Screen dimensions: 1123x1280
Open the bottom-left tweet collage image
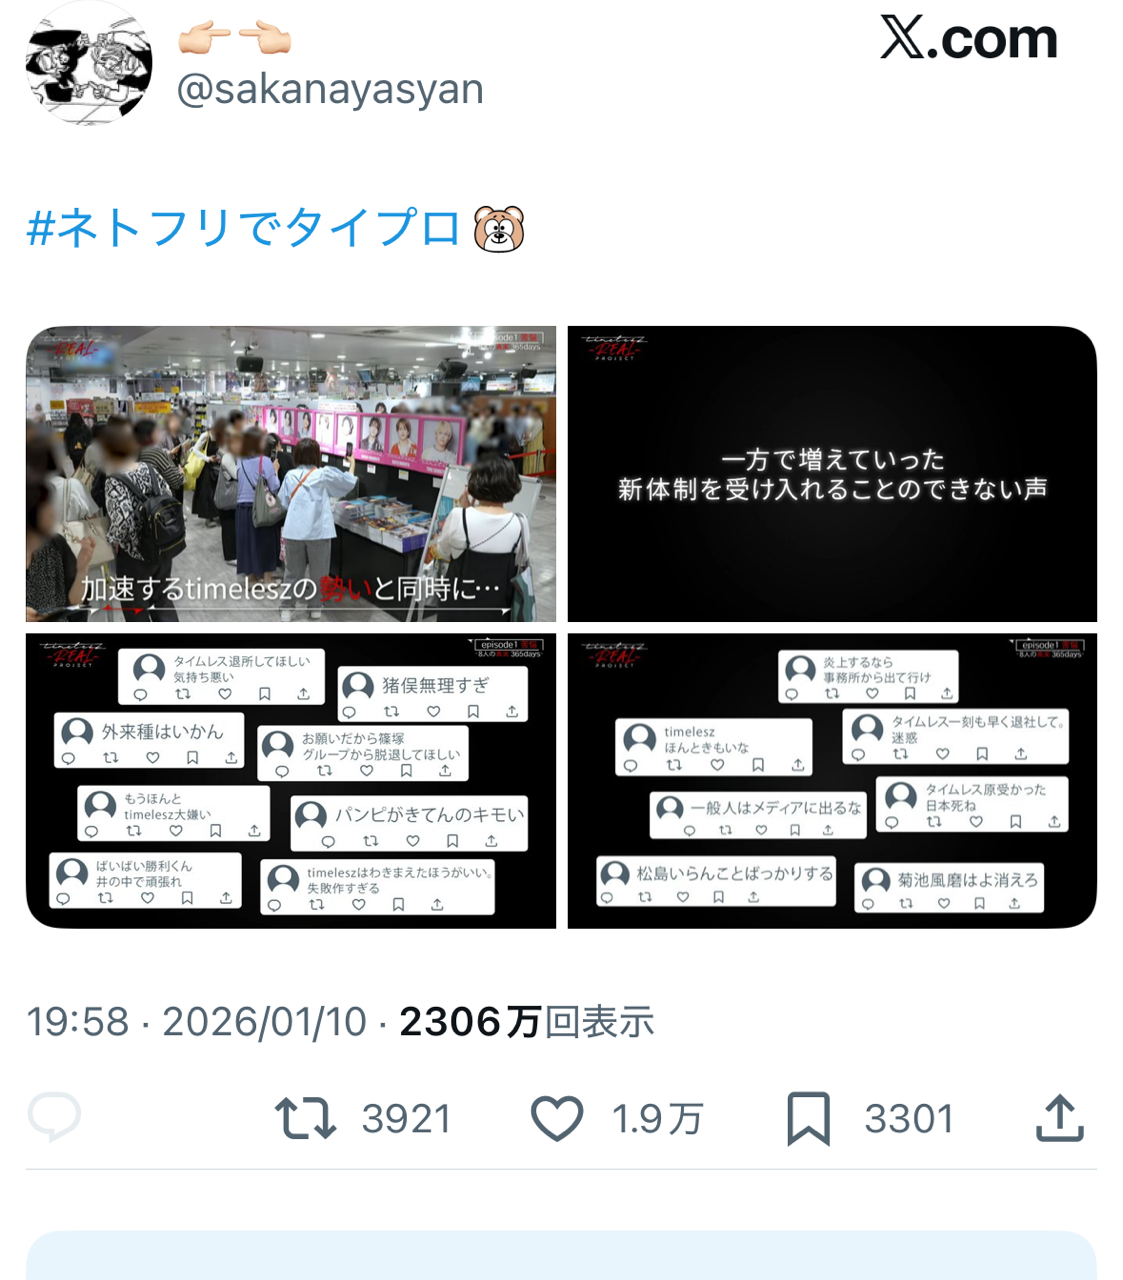pyautogui.click(x=291, y=781)
